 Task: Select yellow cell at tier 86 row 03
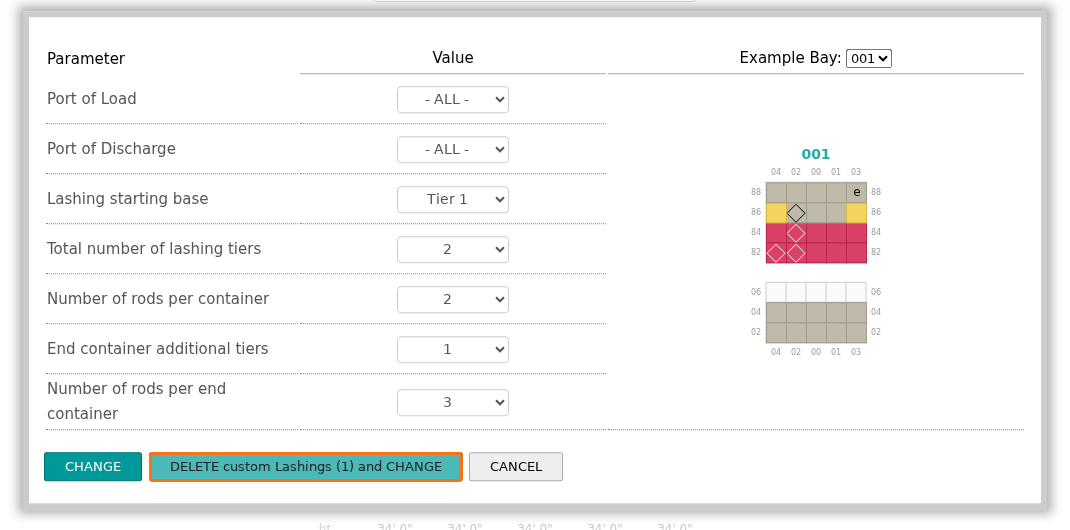856,213
